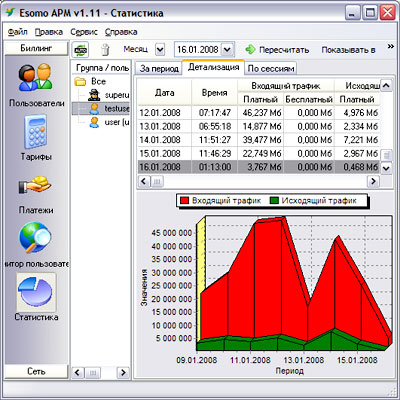Click the table's scroll down arrow
This screenshot has height=400, width=400.
[x=386, y=168]
